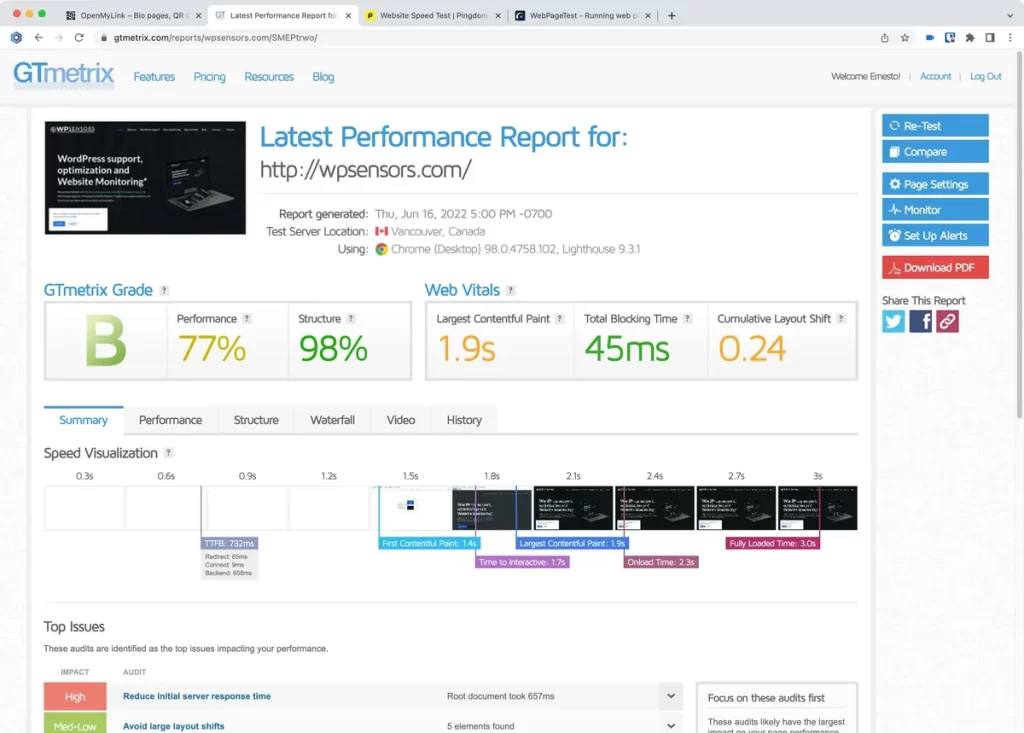Switch to the Pingdom Website Speed Test browser tab

(x=433, y=16)
